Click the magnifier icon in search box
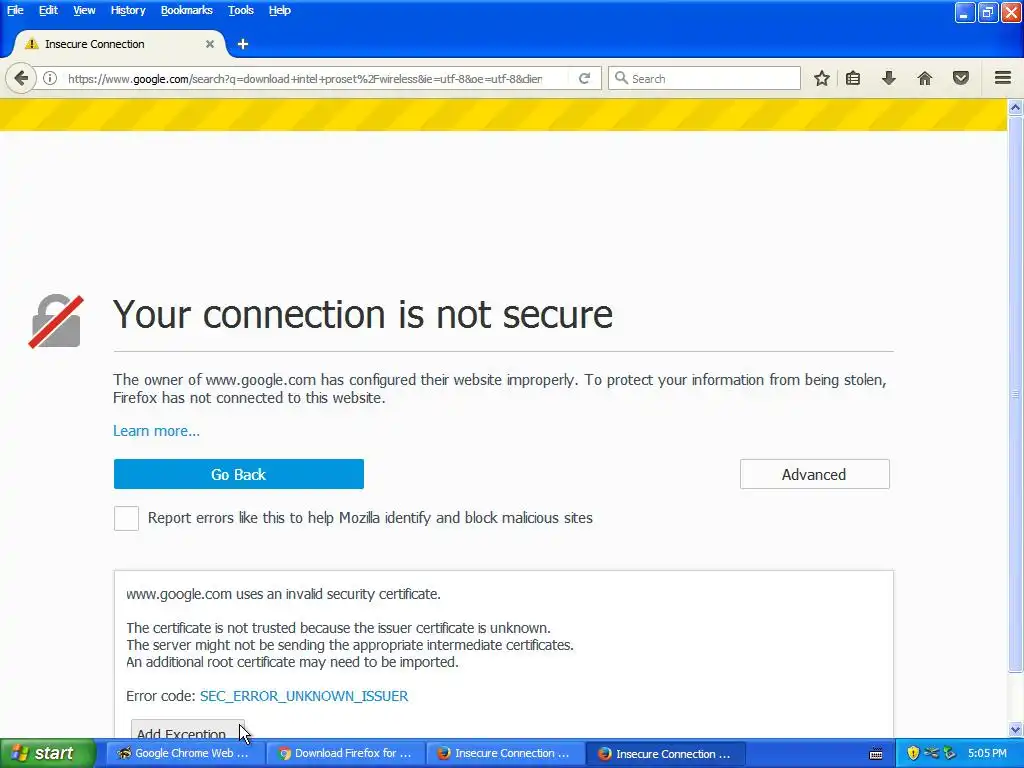This screenshot has width=1024, height=768. (x=621, y=78)
